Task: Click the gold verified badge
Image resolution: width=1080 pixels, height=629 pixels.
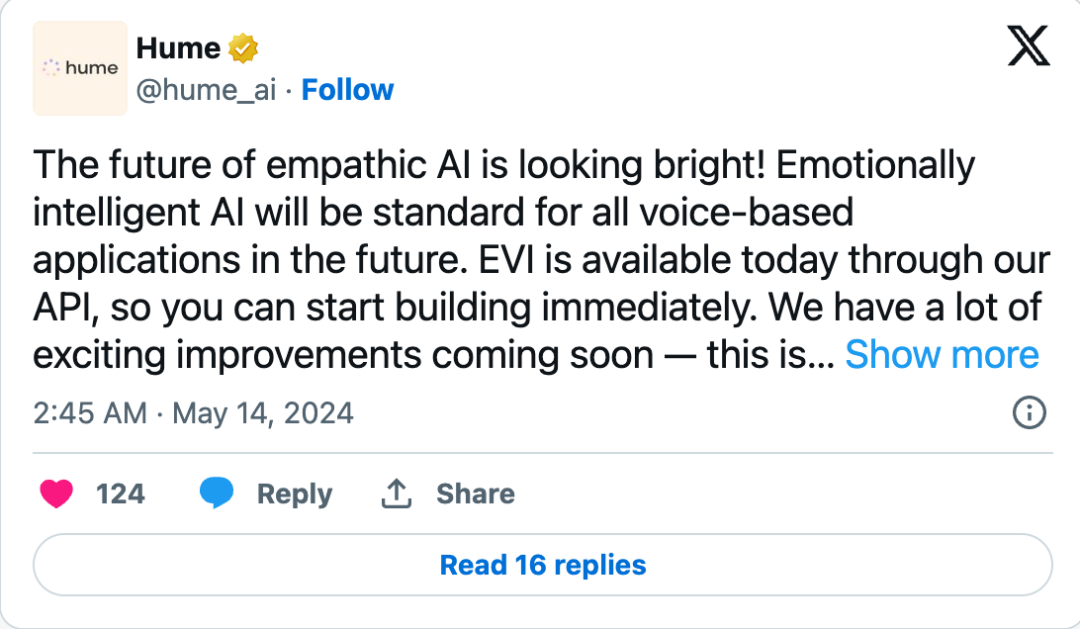Action: [244, 47]
